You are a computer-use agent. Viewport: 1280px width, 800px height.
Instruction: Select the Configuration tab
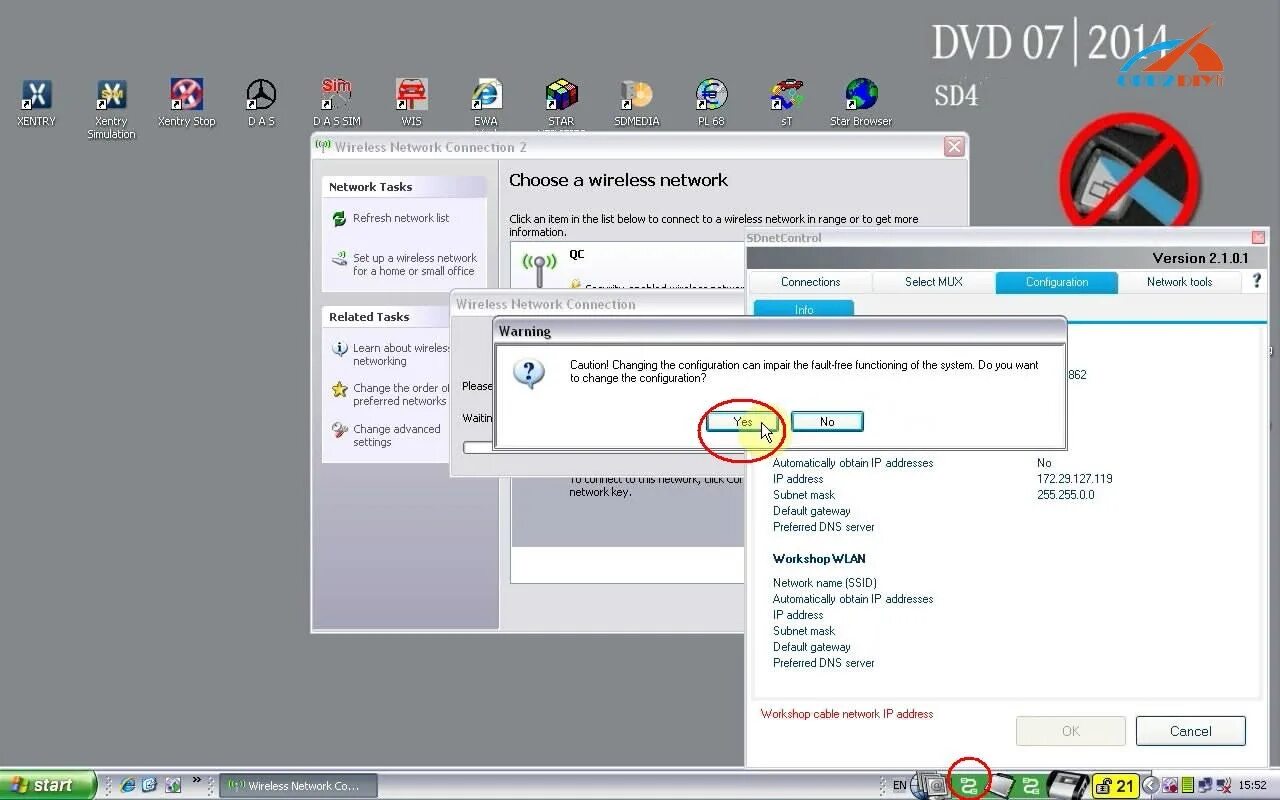(1056, 282)
